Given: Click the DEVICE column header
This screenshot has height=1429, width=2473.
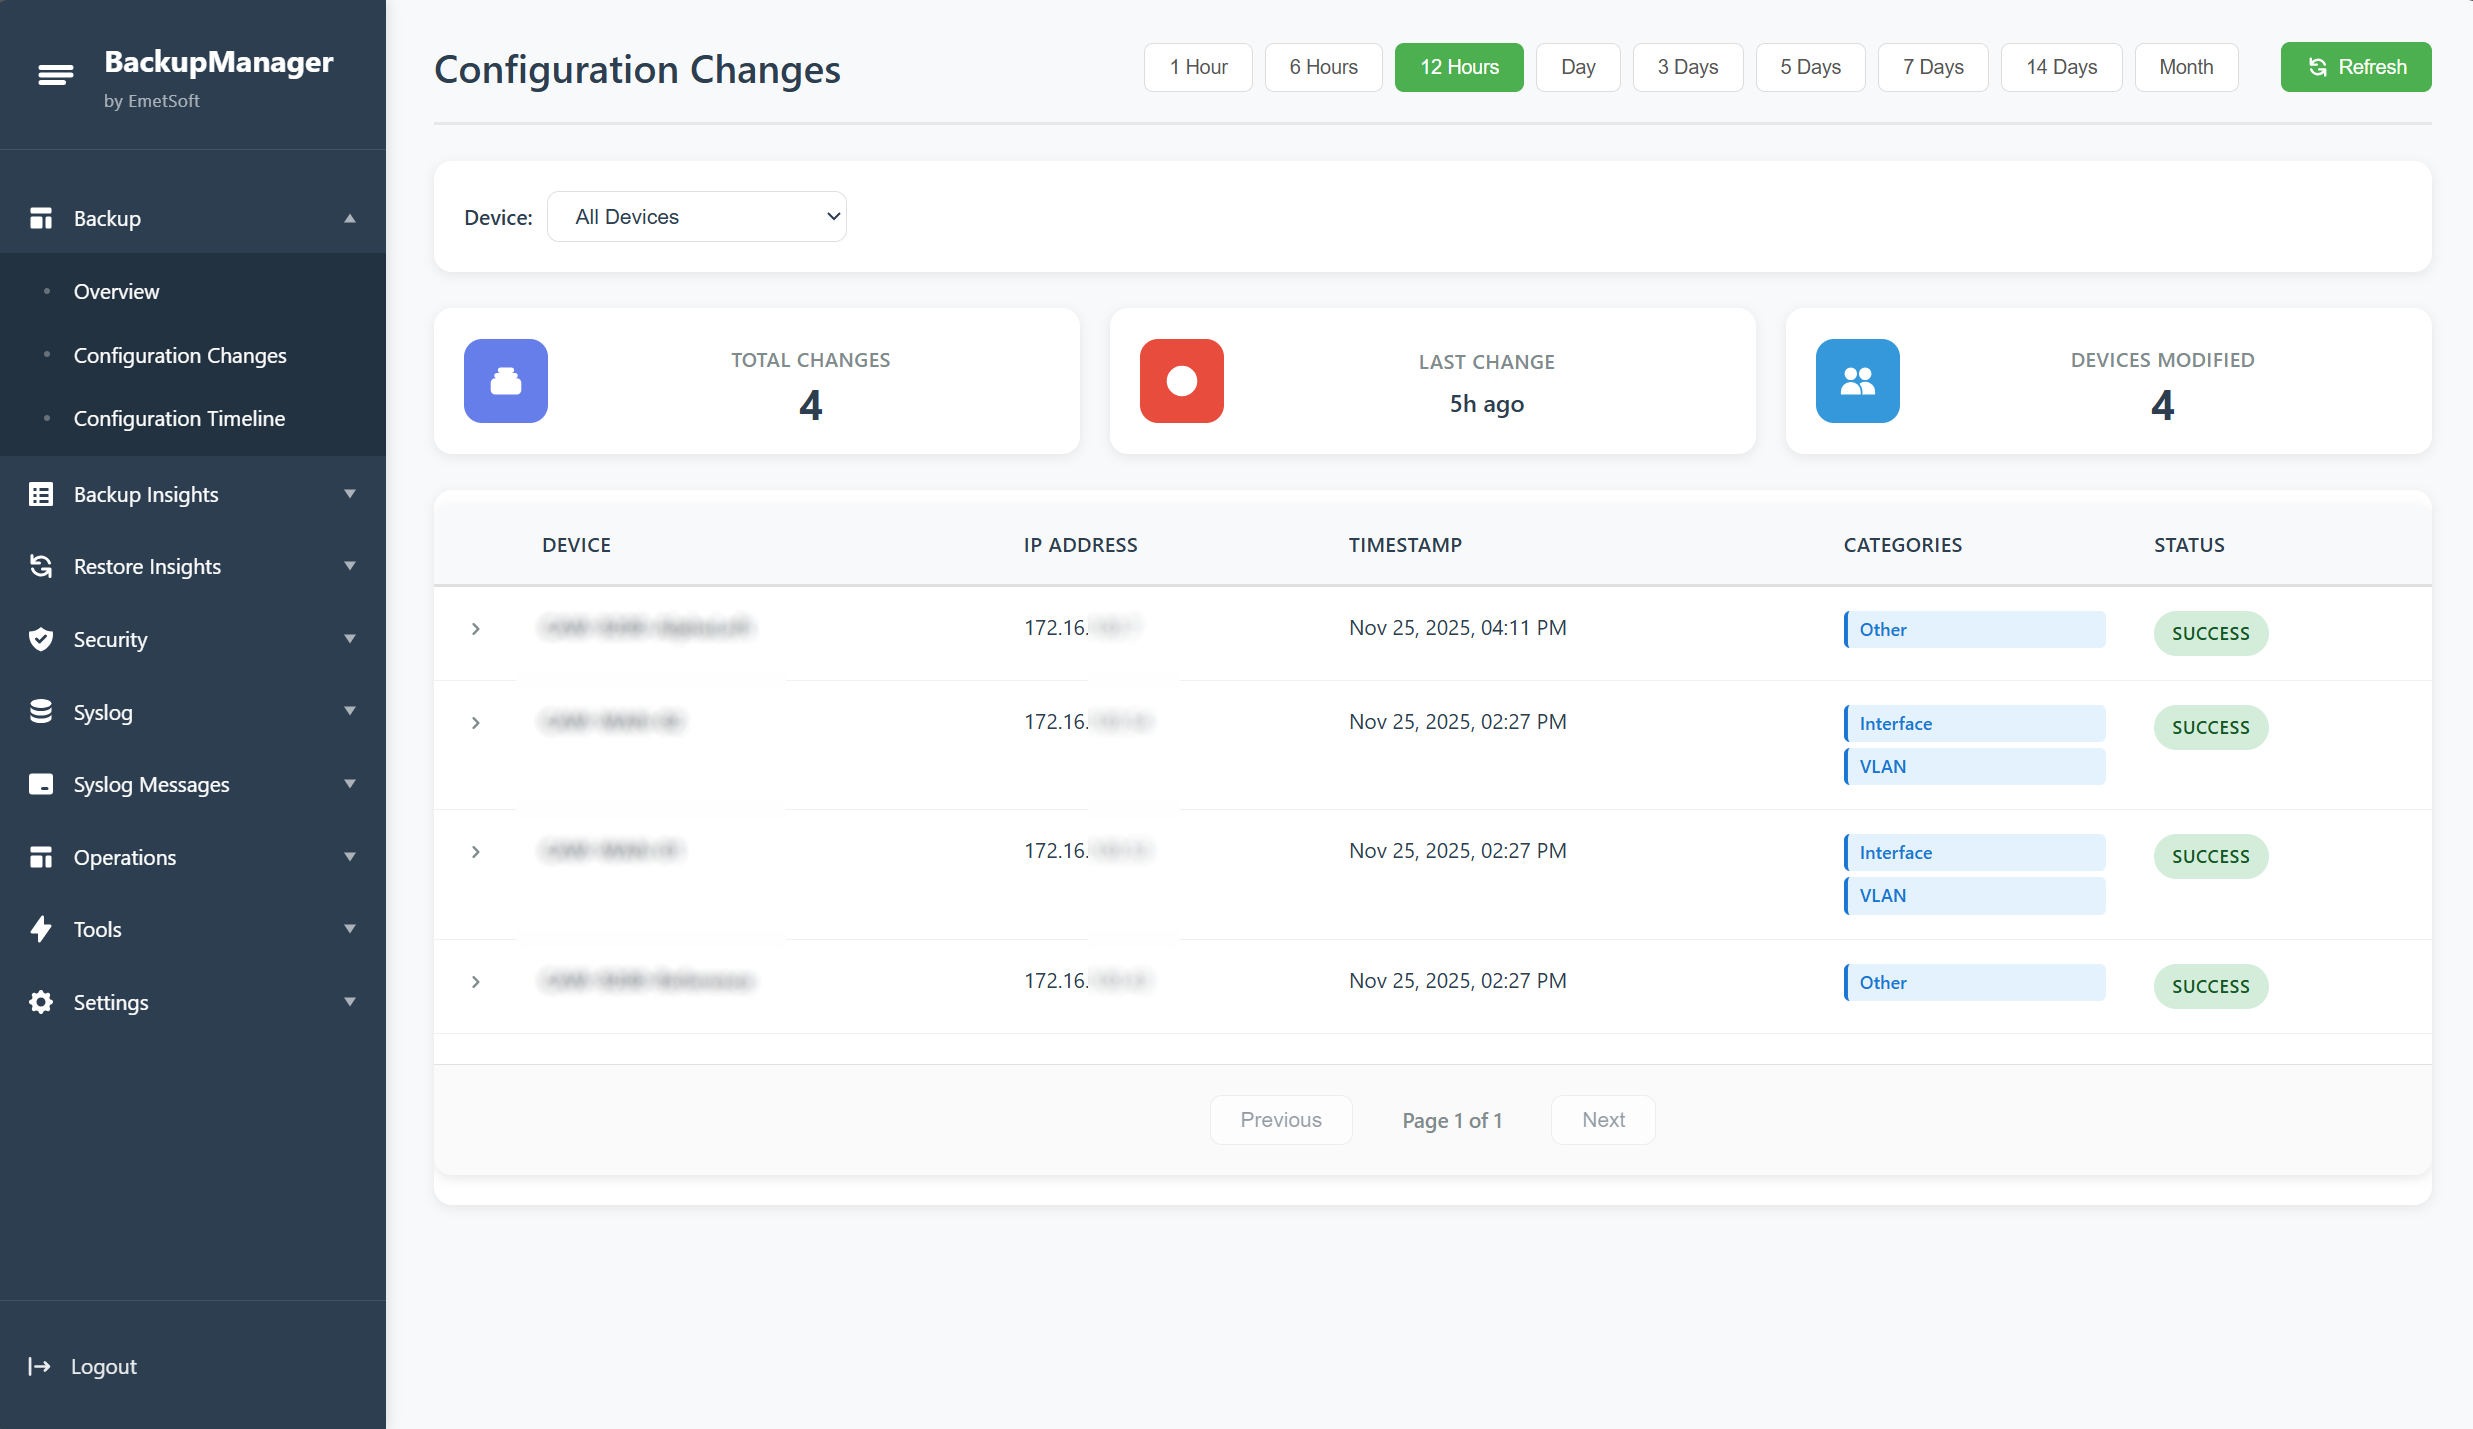Looking at the screenshot, I should 576,545.
